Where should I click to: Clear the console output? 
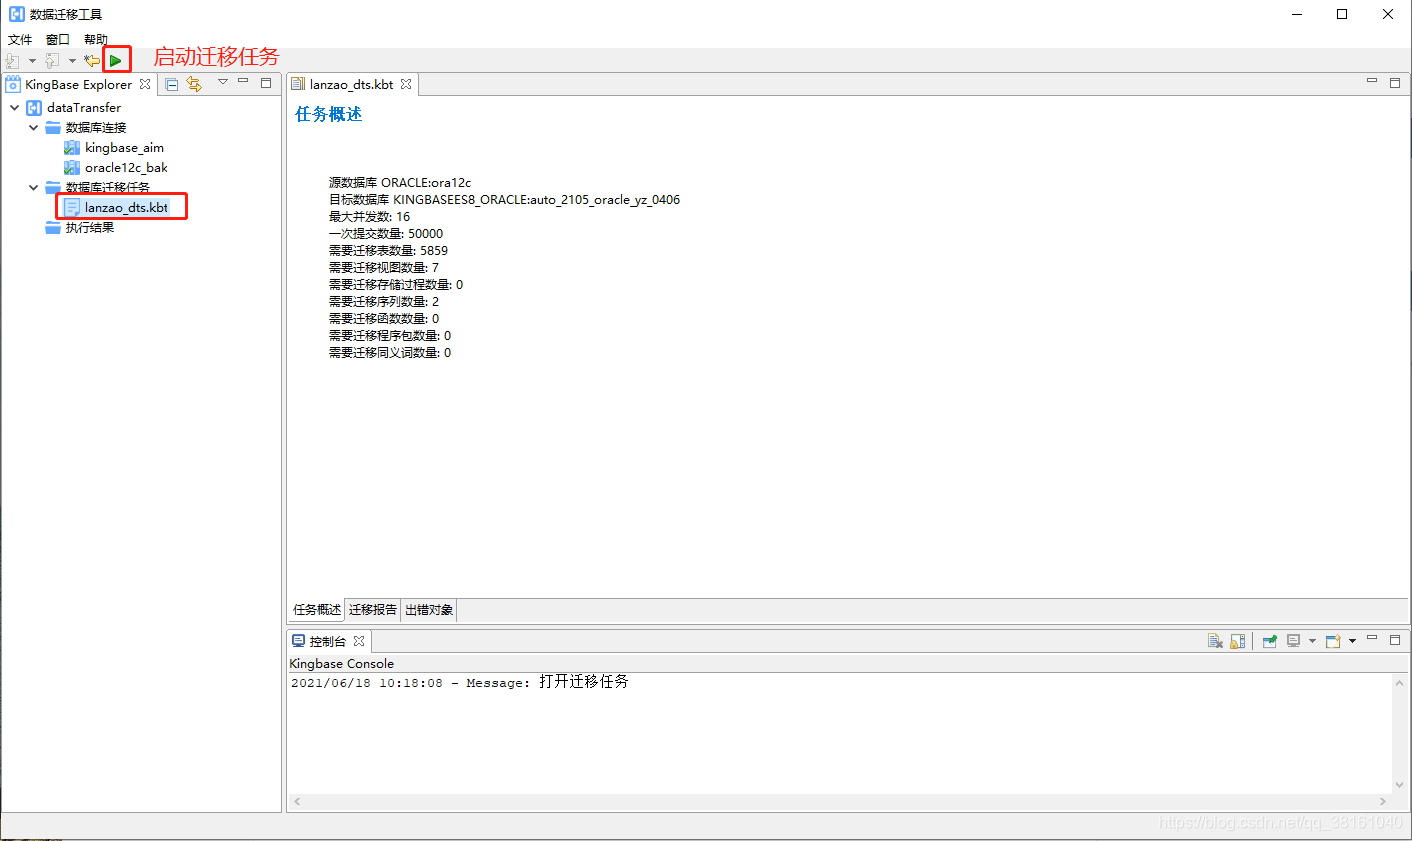tap(1215, 641)
